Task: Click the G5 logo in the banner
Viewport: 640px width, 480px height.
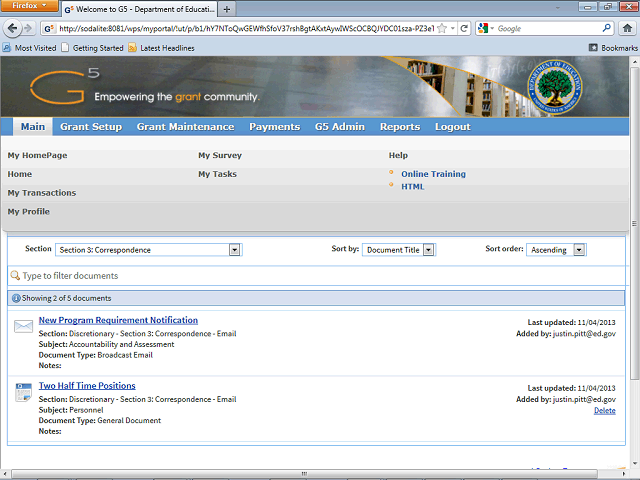Action: (64, 86)
